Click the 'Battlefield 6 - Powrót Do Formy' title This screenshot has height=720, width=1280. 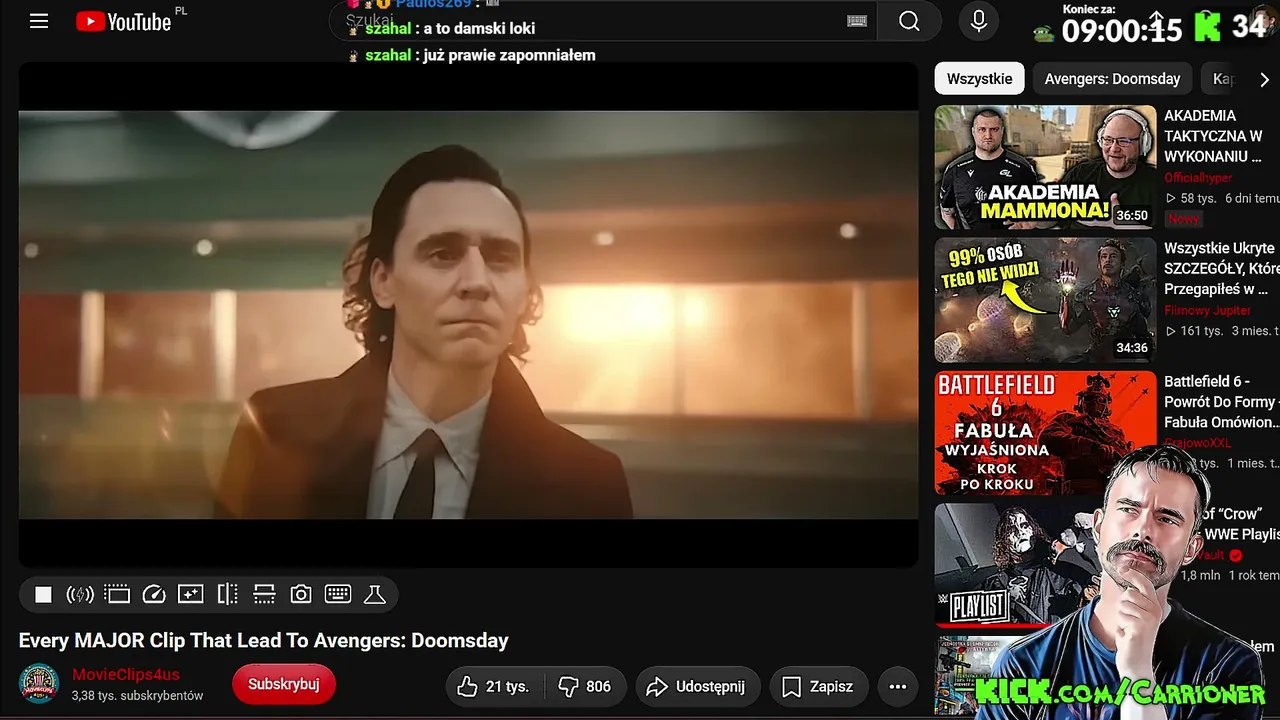pos(1221,402)
